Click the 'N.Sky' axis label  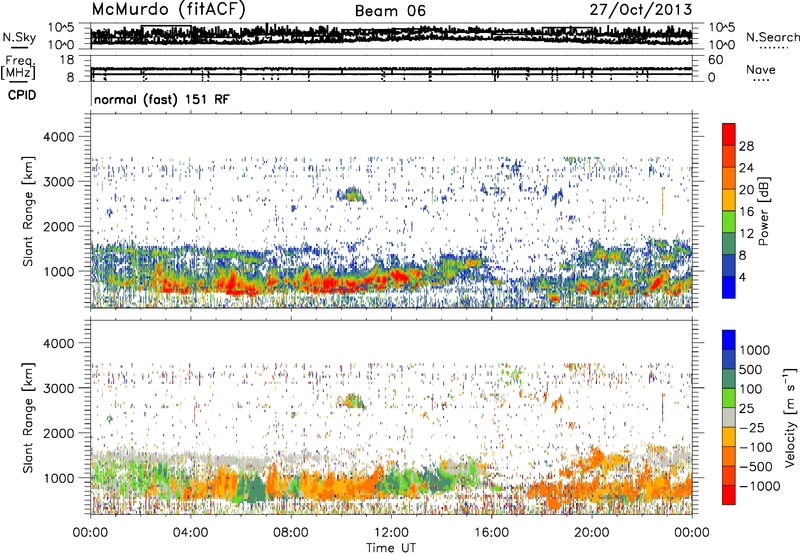tap(19, 37)
